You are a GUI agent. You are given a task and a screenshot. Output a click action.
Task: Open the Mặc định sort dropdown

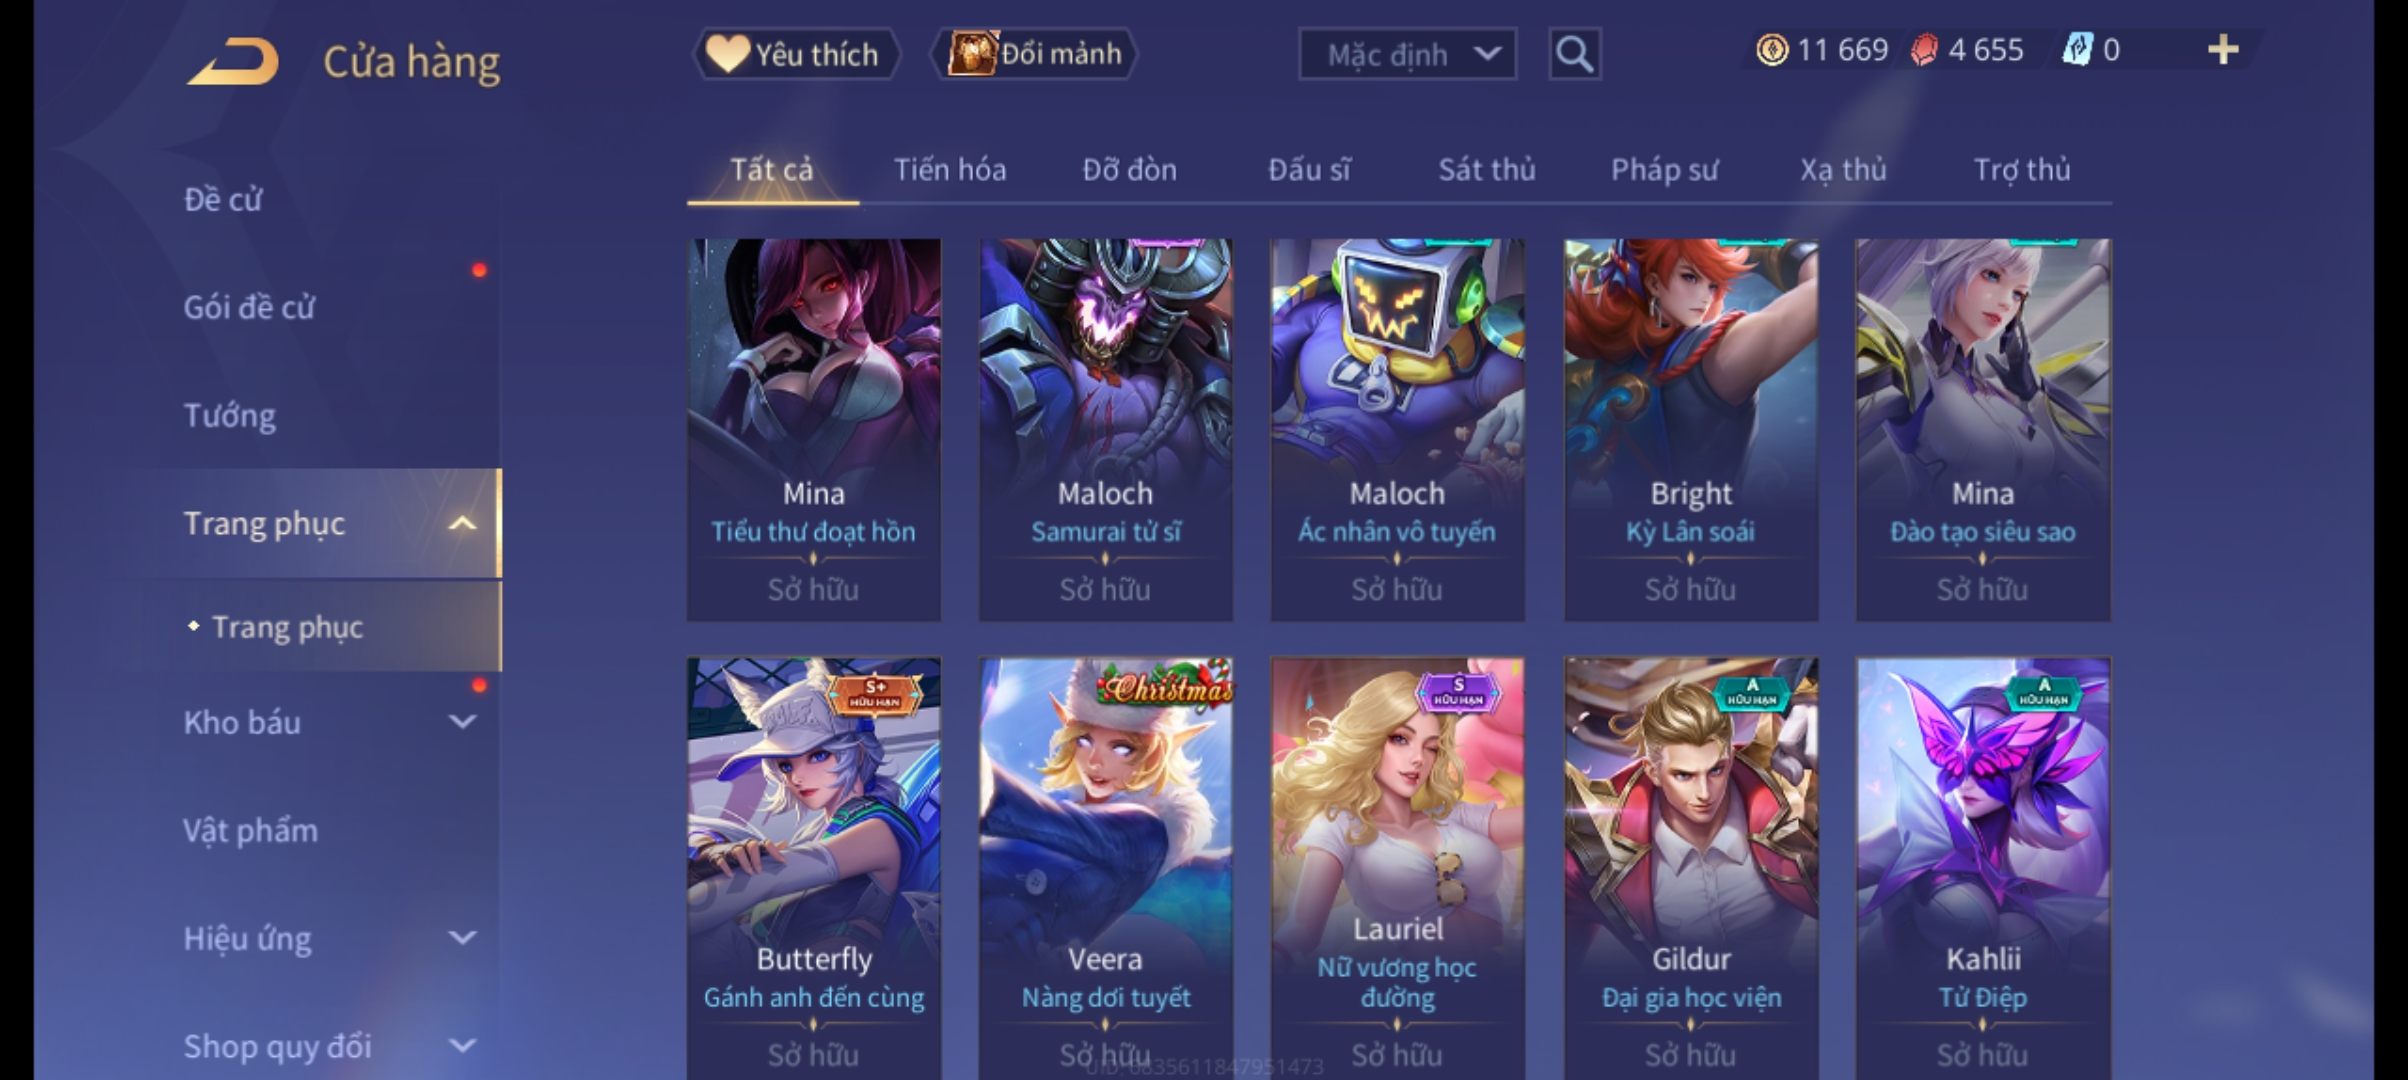(x=1407, y=54)
